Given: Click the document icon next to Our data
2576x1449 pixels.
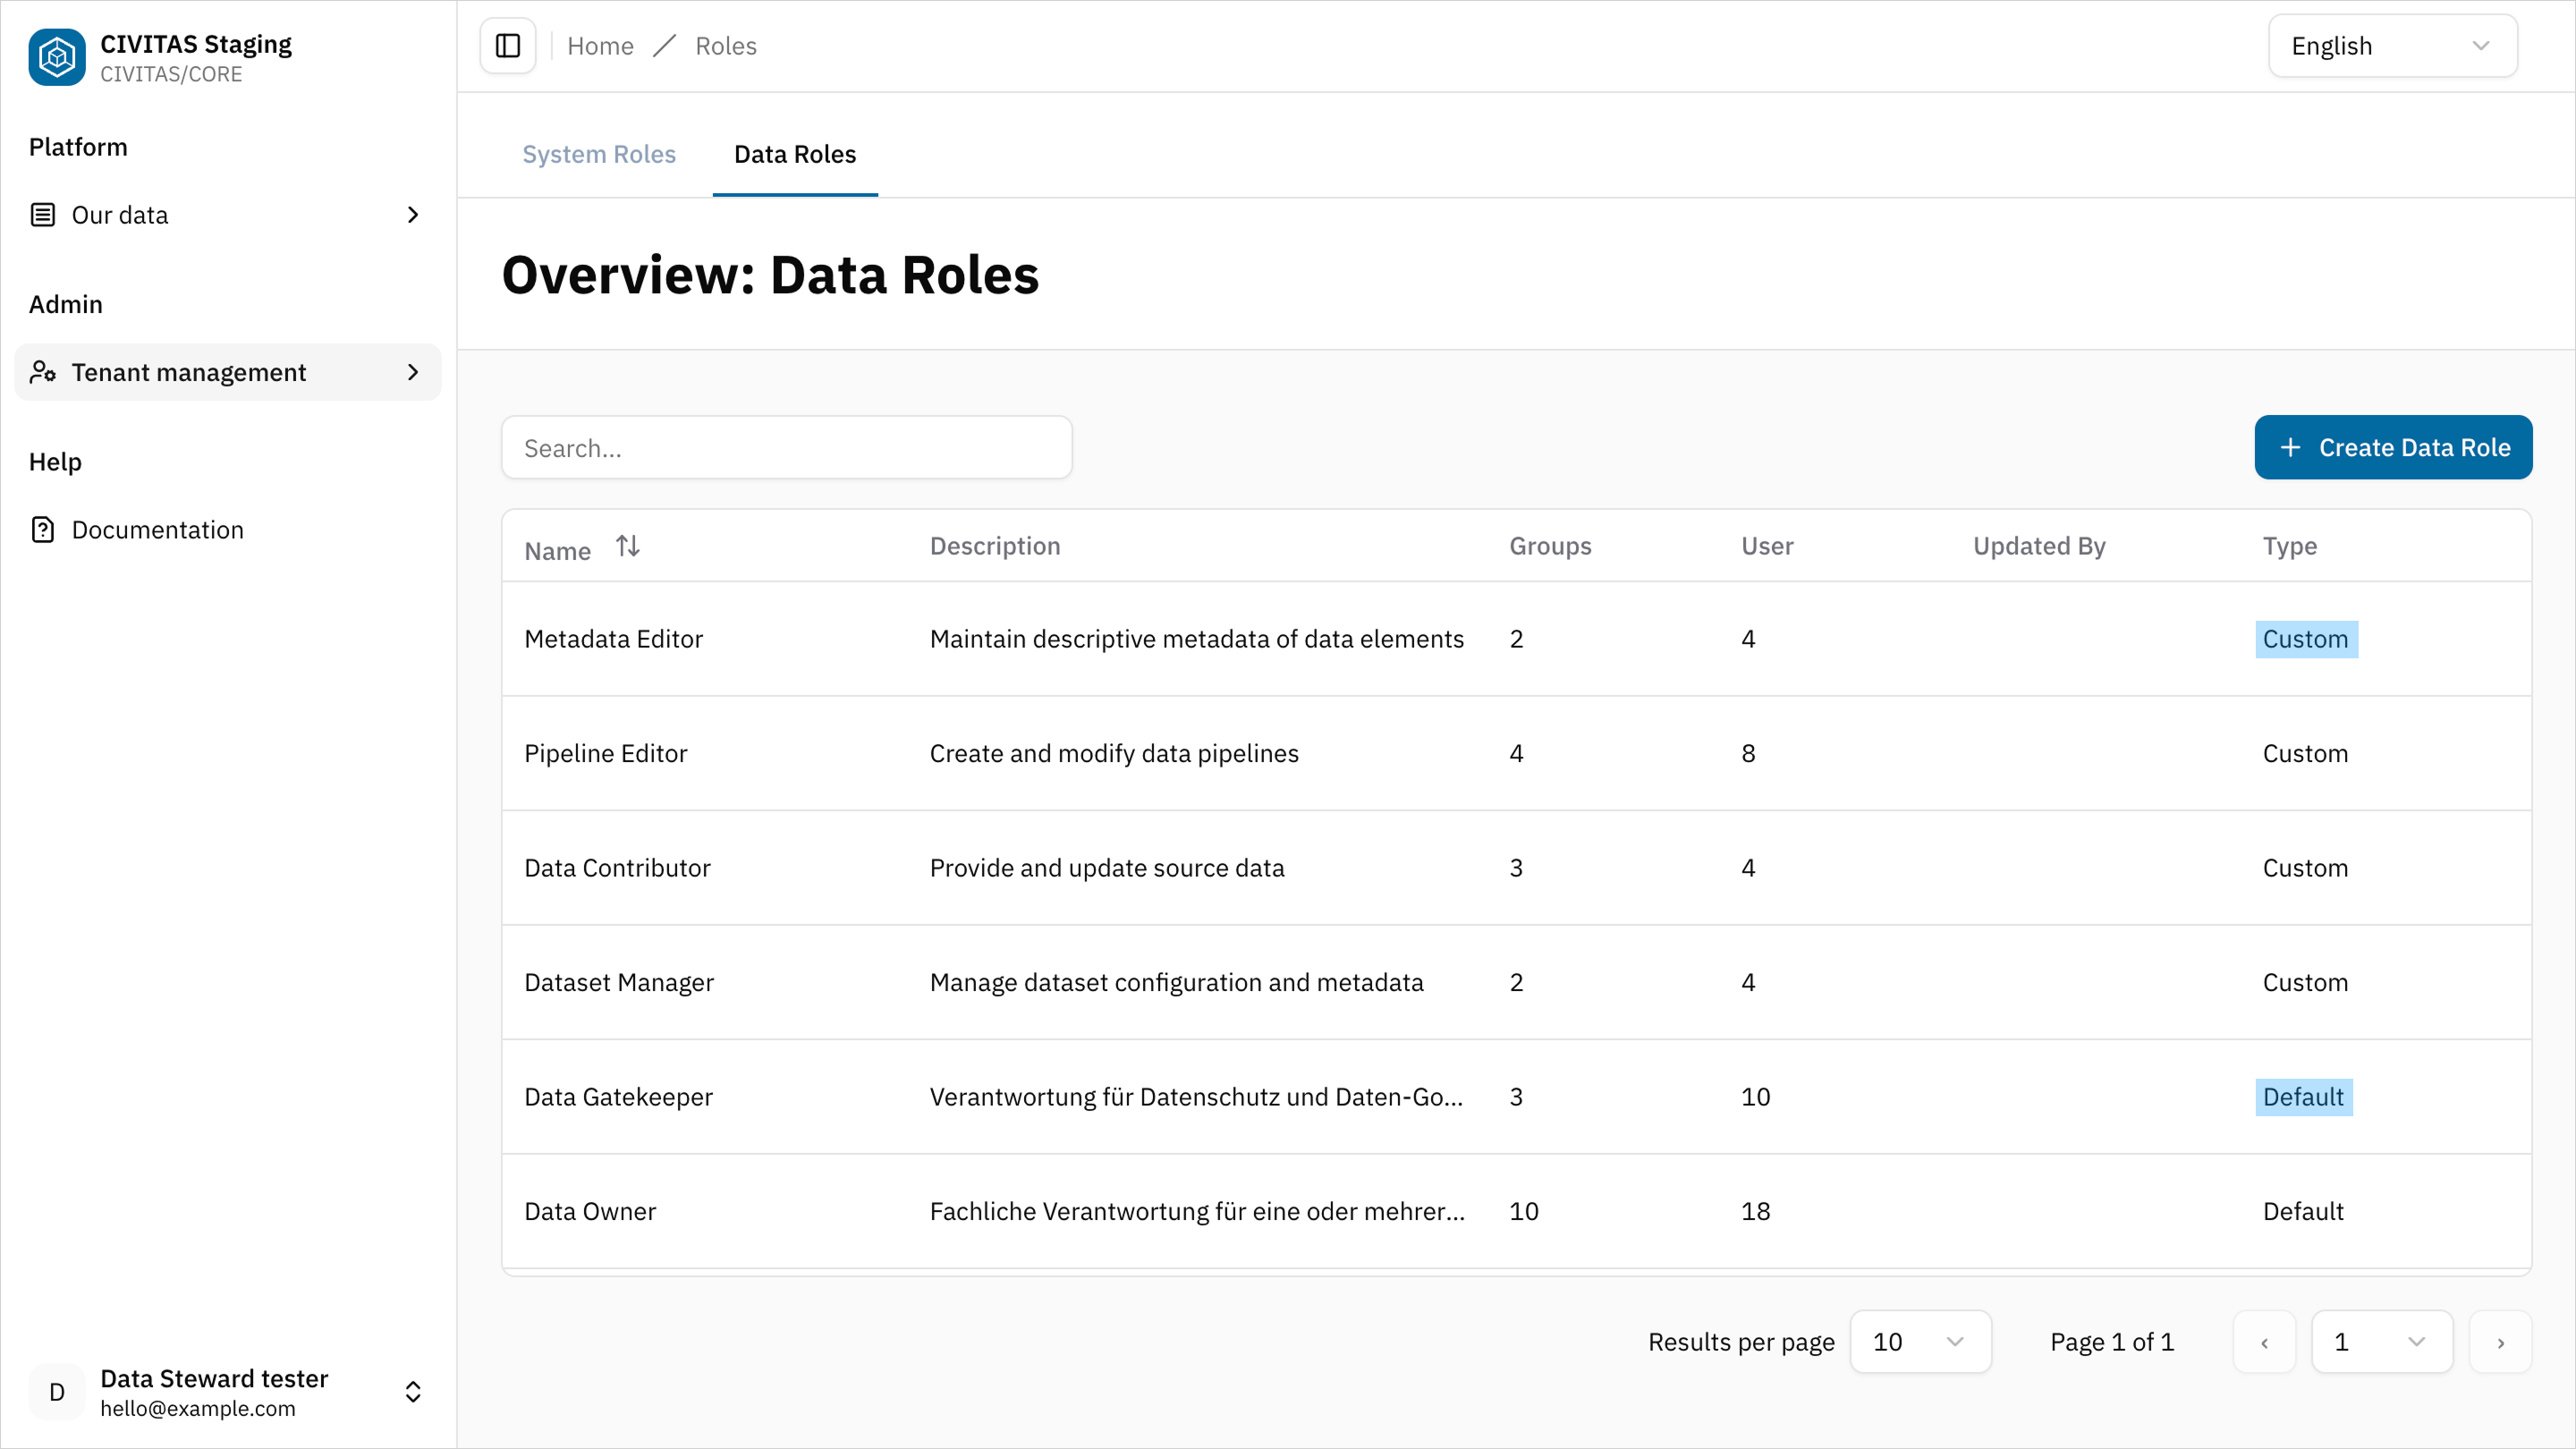Looking at the screenshot, I should [41, 214].
